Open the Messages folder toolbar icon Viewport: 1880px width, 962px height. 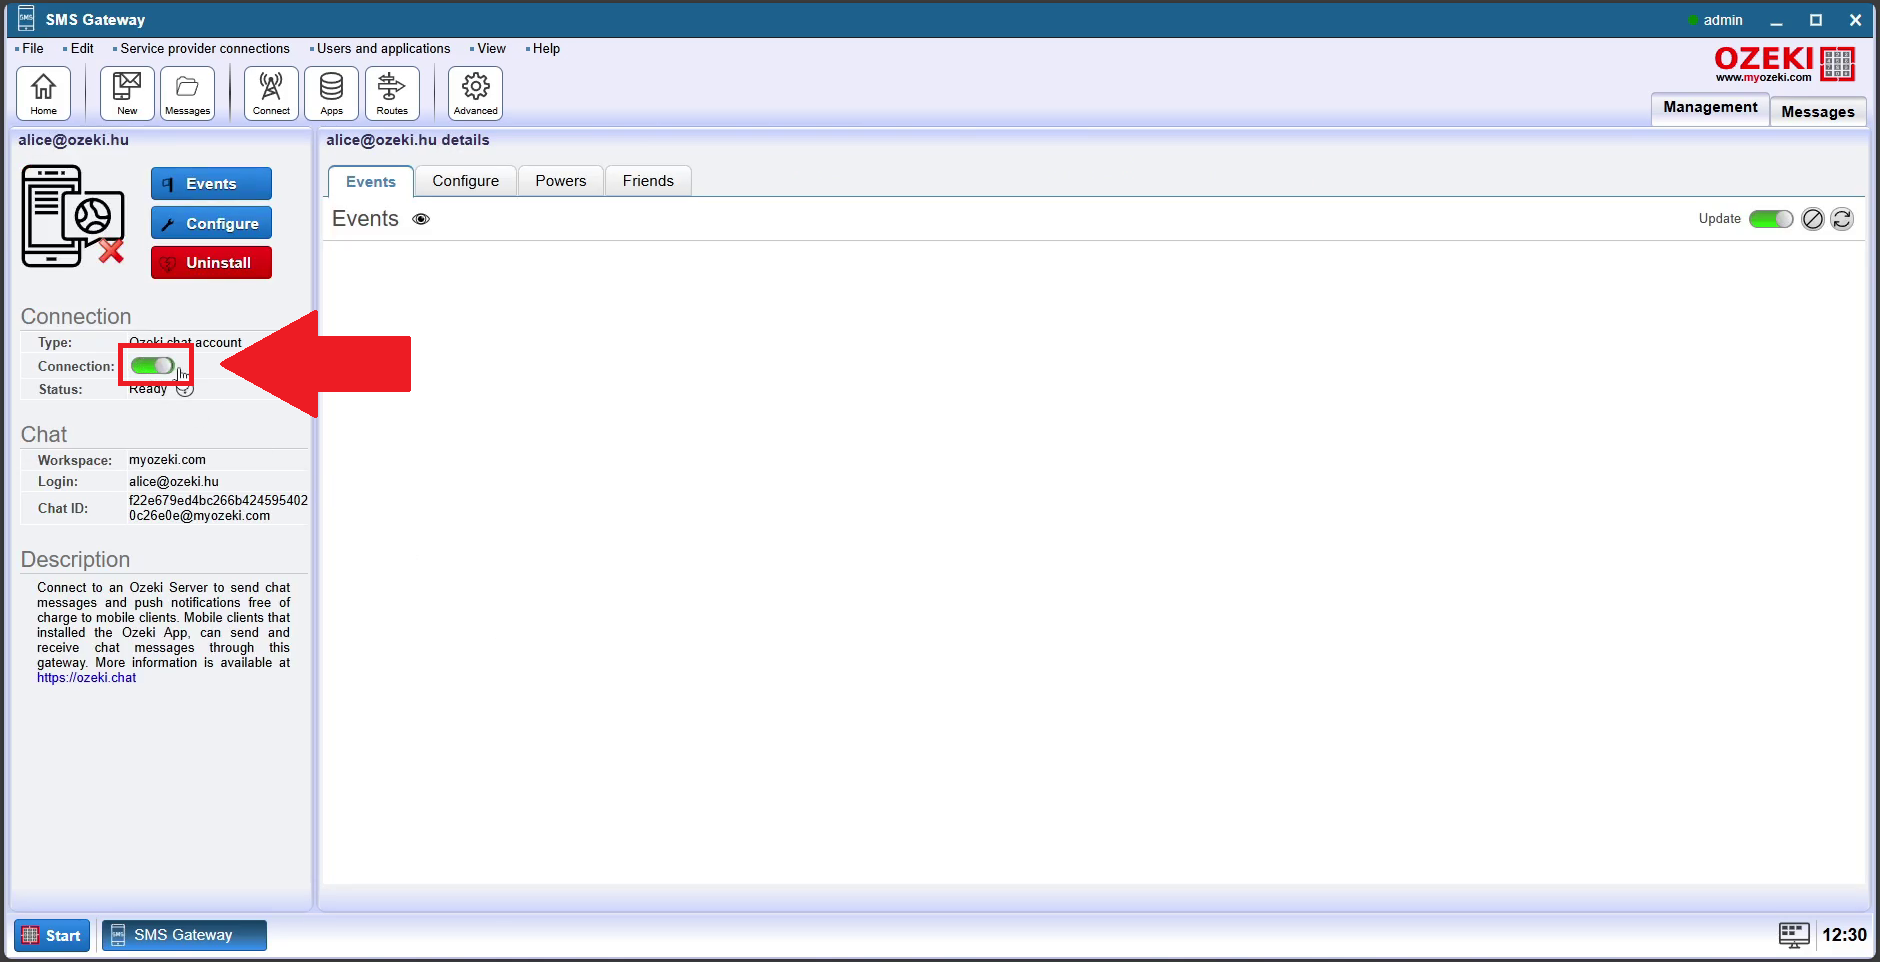[187, 94]
